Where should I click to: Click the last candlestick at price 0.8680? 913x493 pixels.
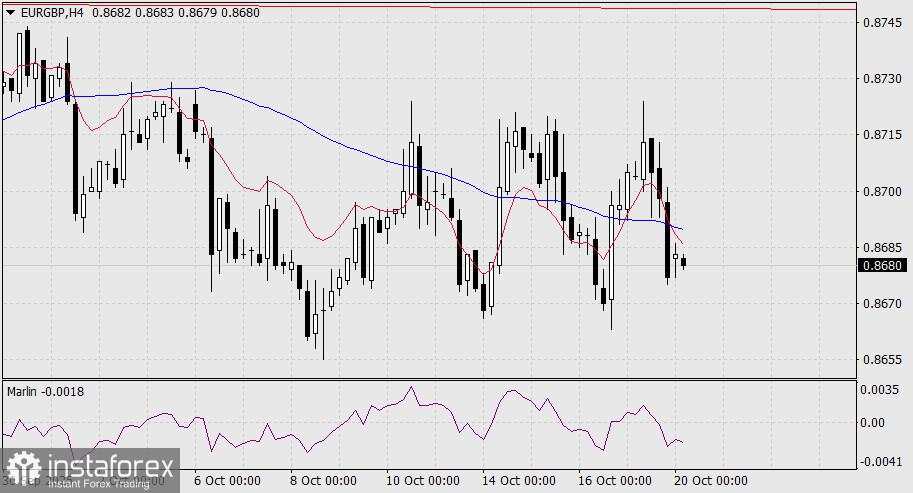683,262
